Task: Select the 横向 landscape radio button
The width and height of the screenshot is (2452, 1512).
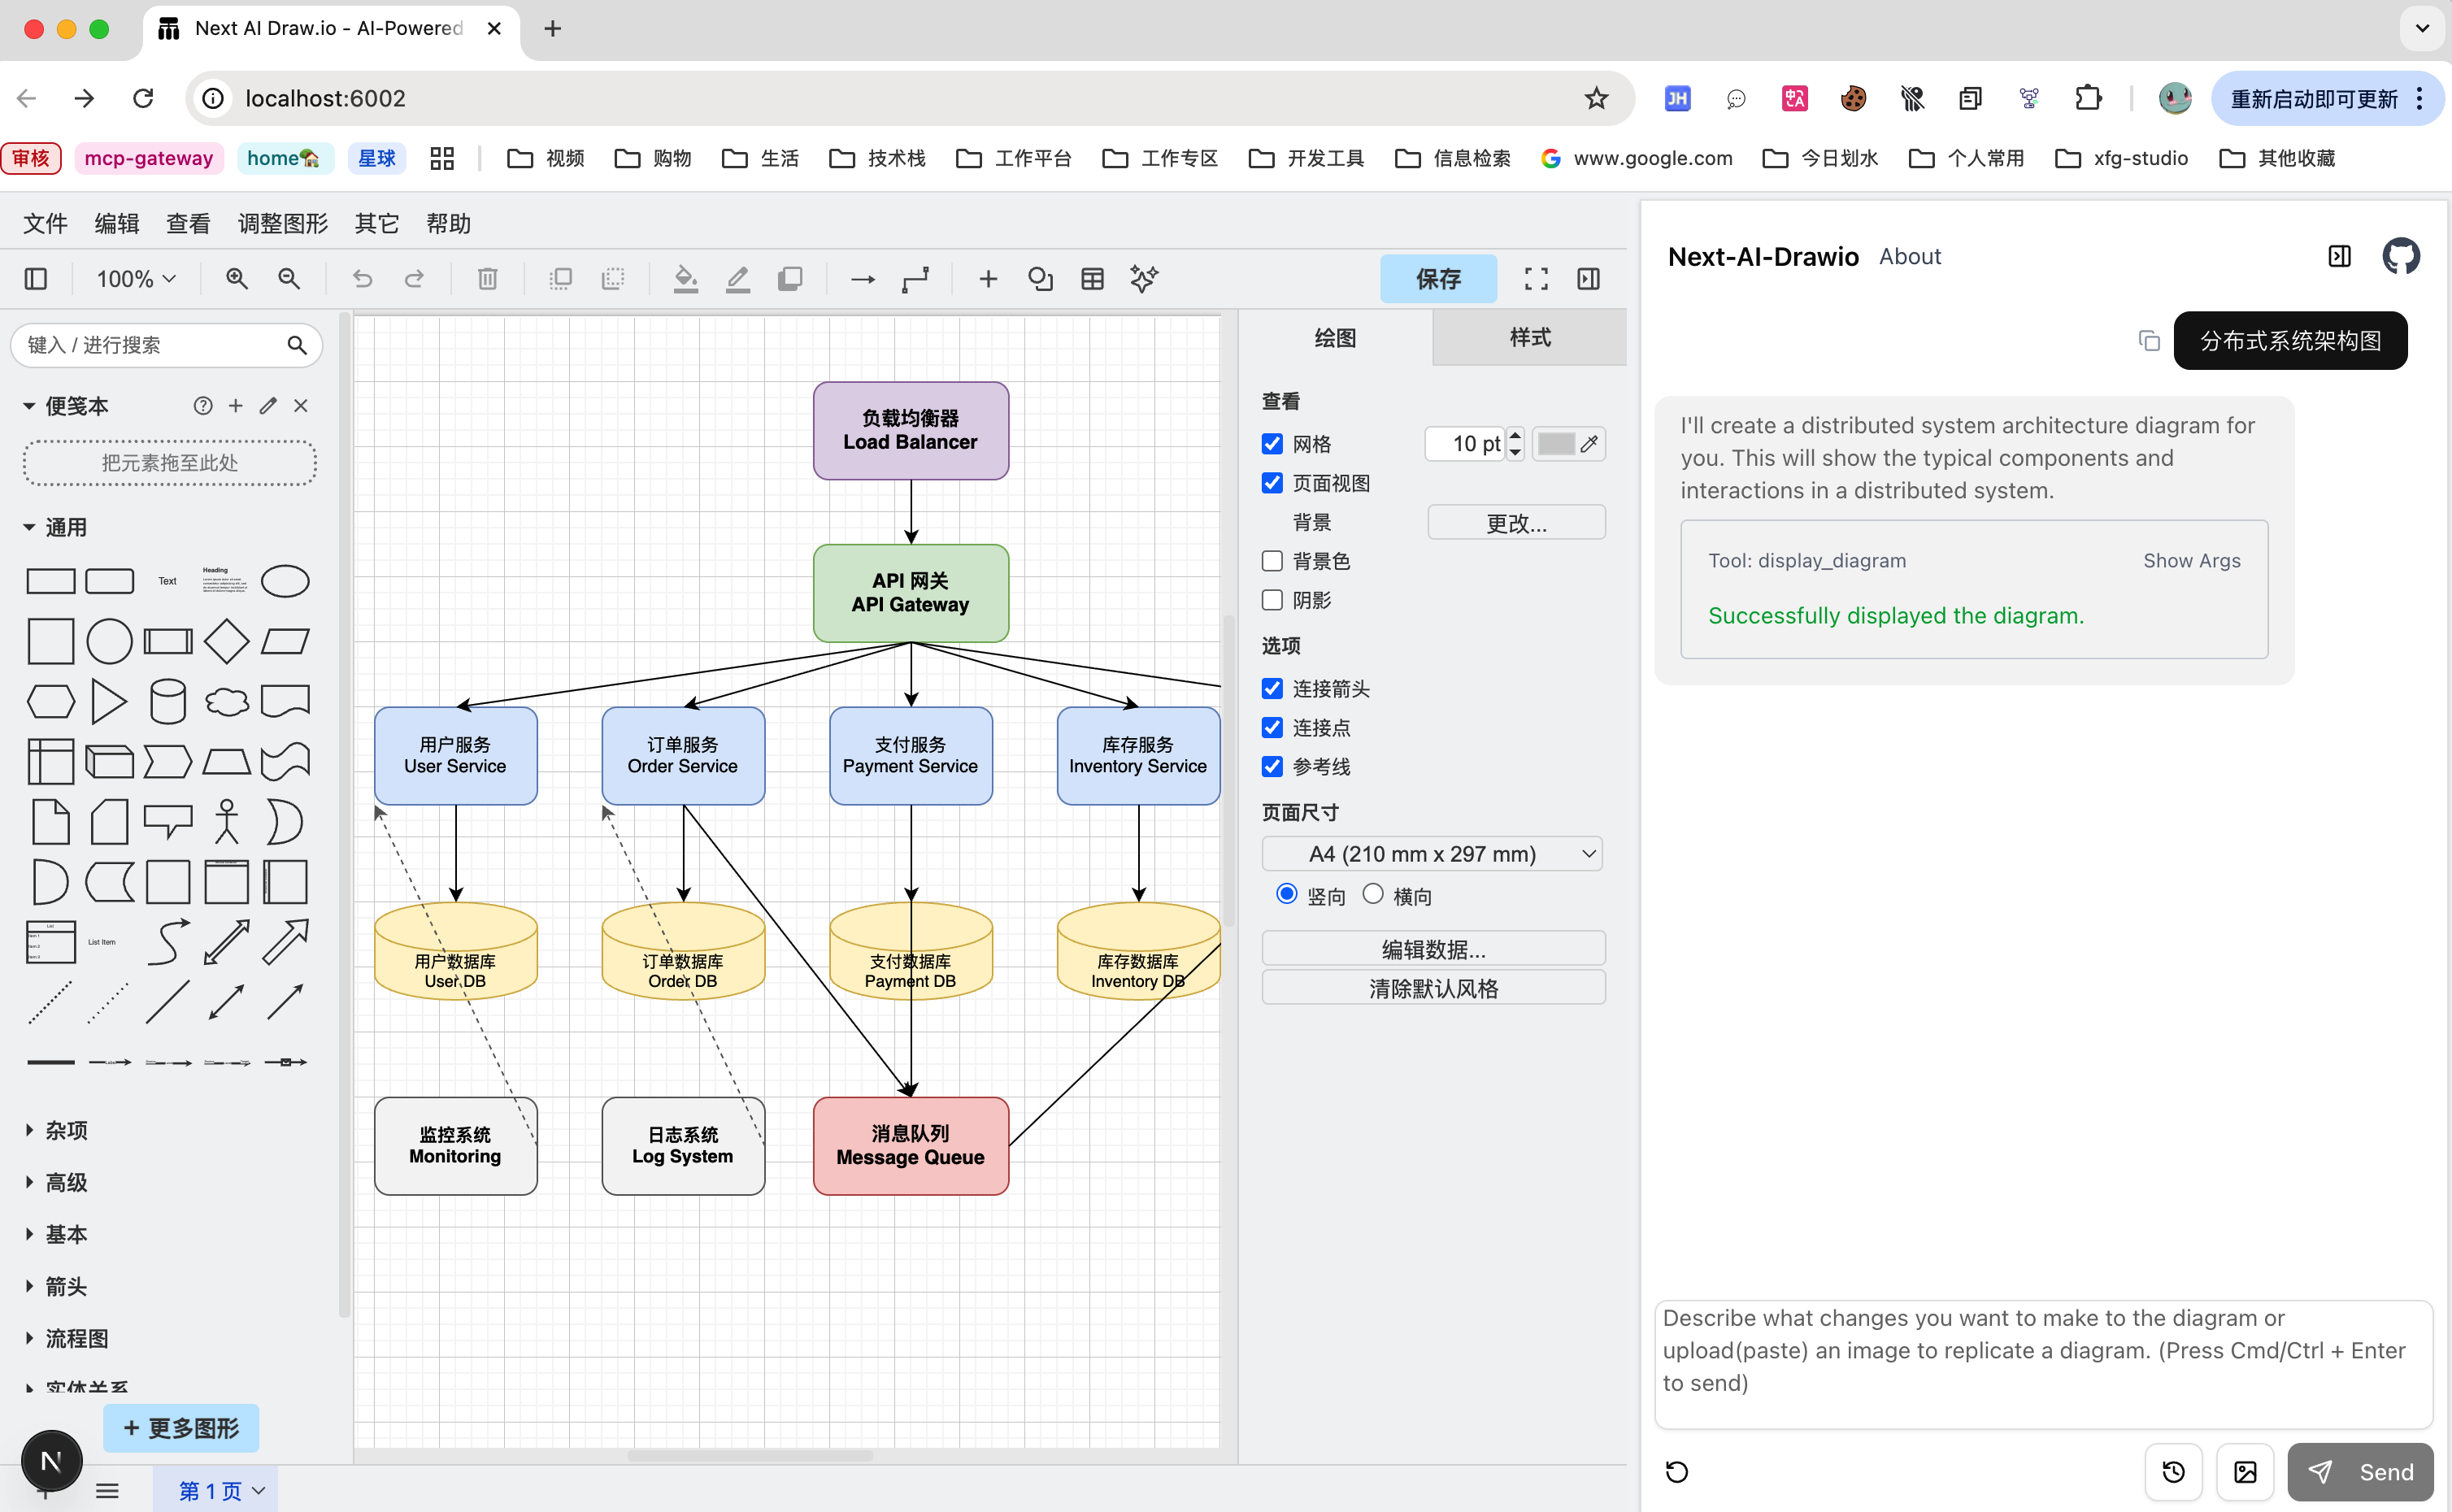Action: (x=1373, y=894)
